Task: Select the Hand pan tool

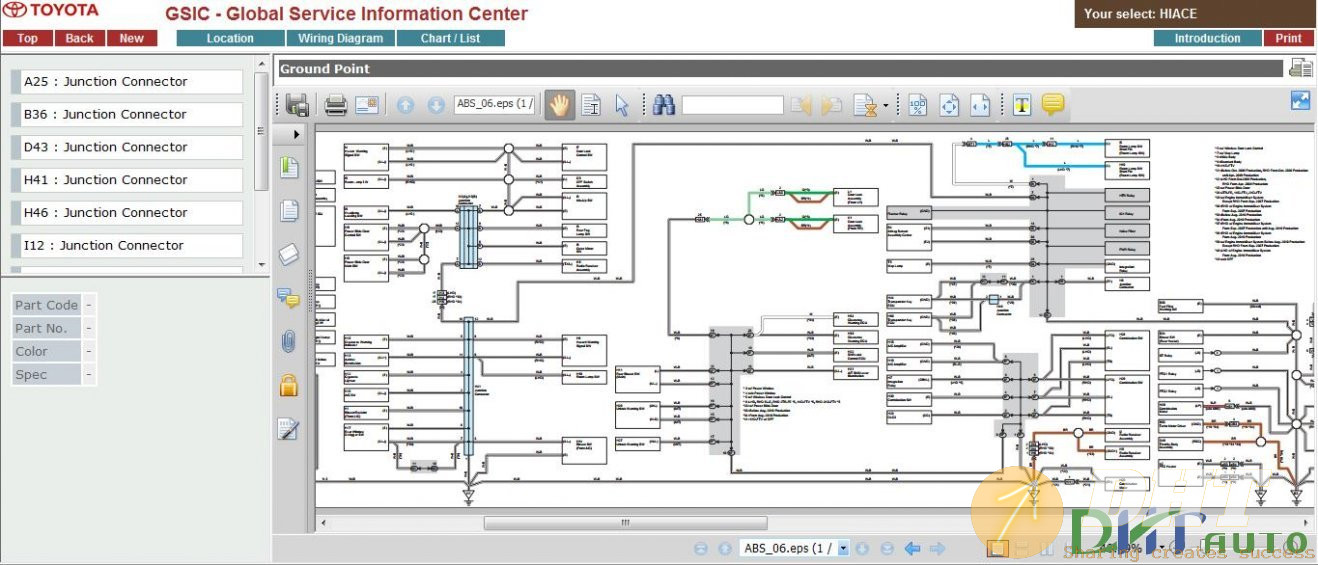Action: point(559,105)
